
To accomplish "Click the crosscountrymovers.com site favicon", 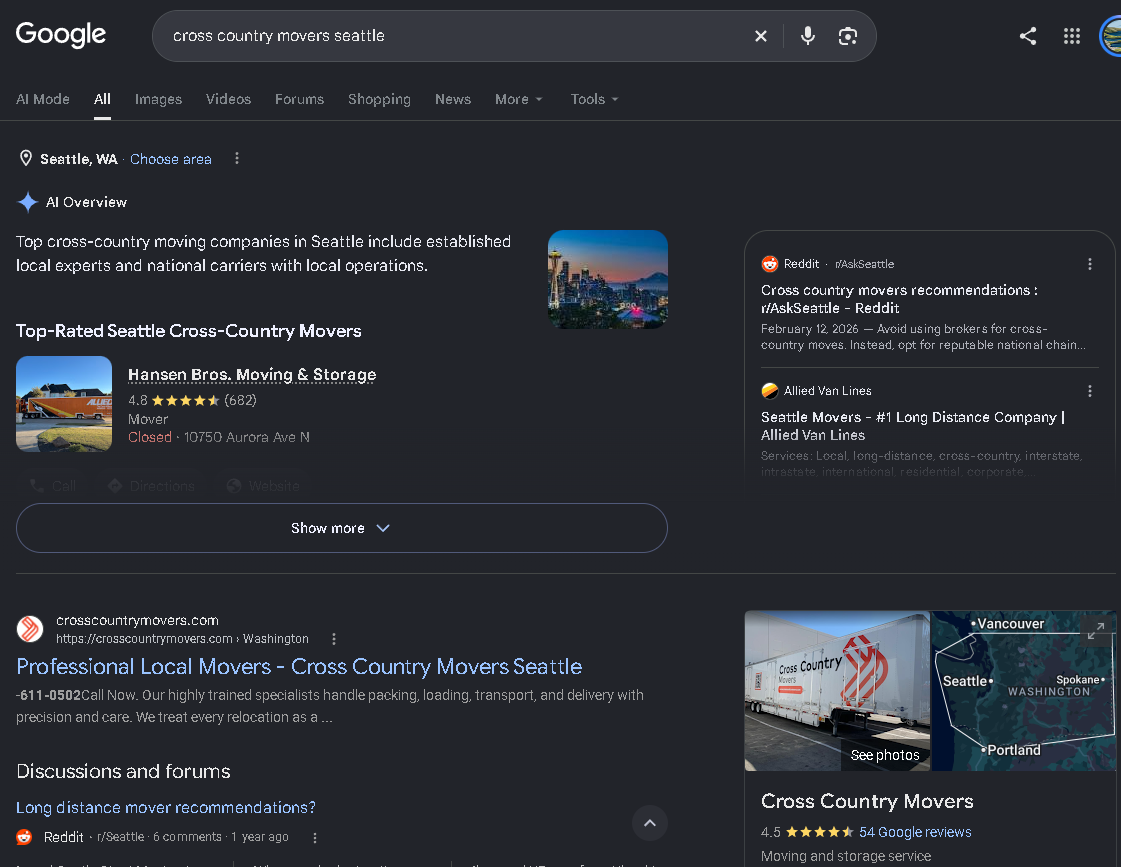I will pyautogui.click(x=30, y=629).
